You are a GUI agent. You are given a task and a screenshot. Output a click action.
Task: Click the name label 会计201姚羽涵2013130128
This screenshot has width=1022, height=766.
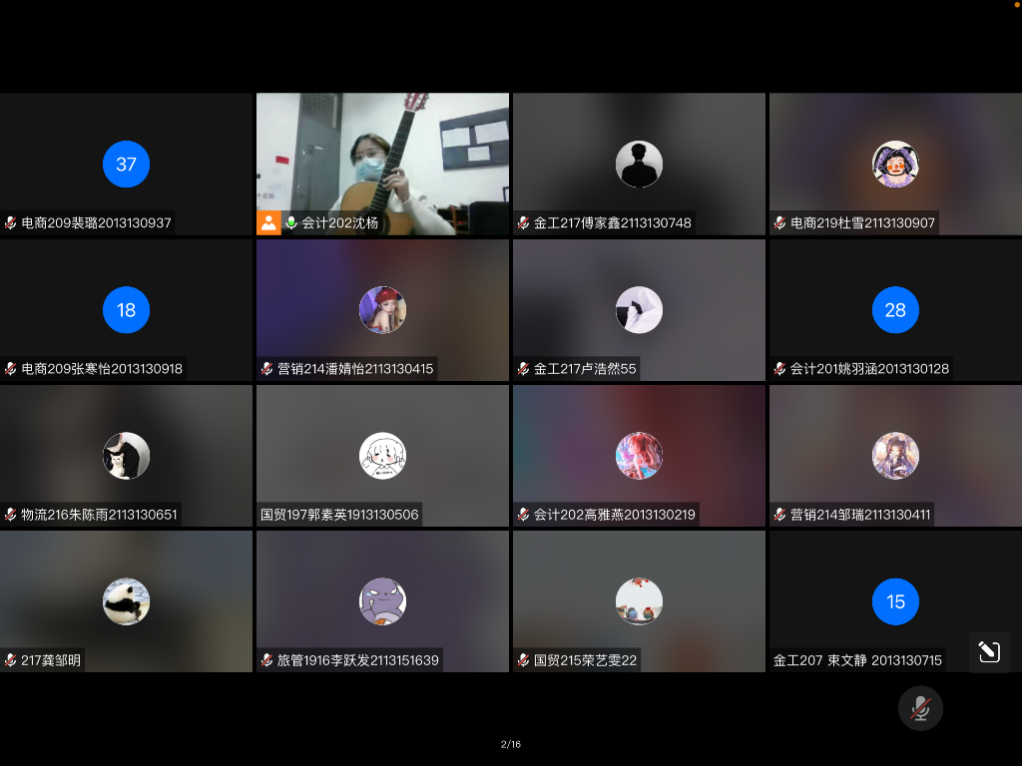tap(869, 369)
